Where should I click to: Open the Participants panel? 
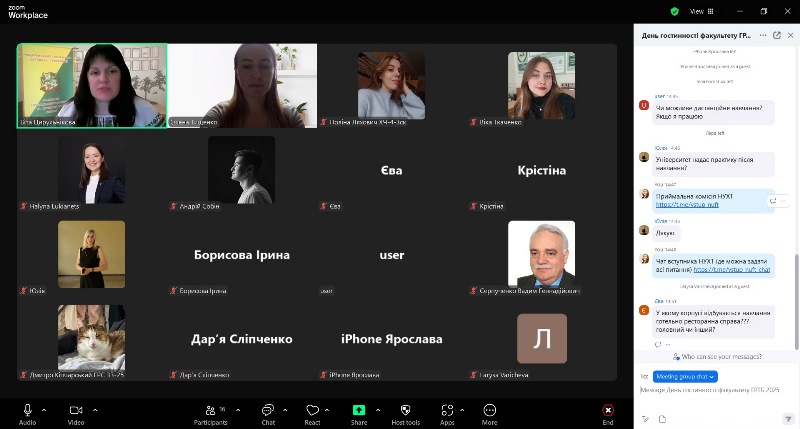210,414
